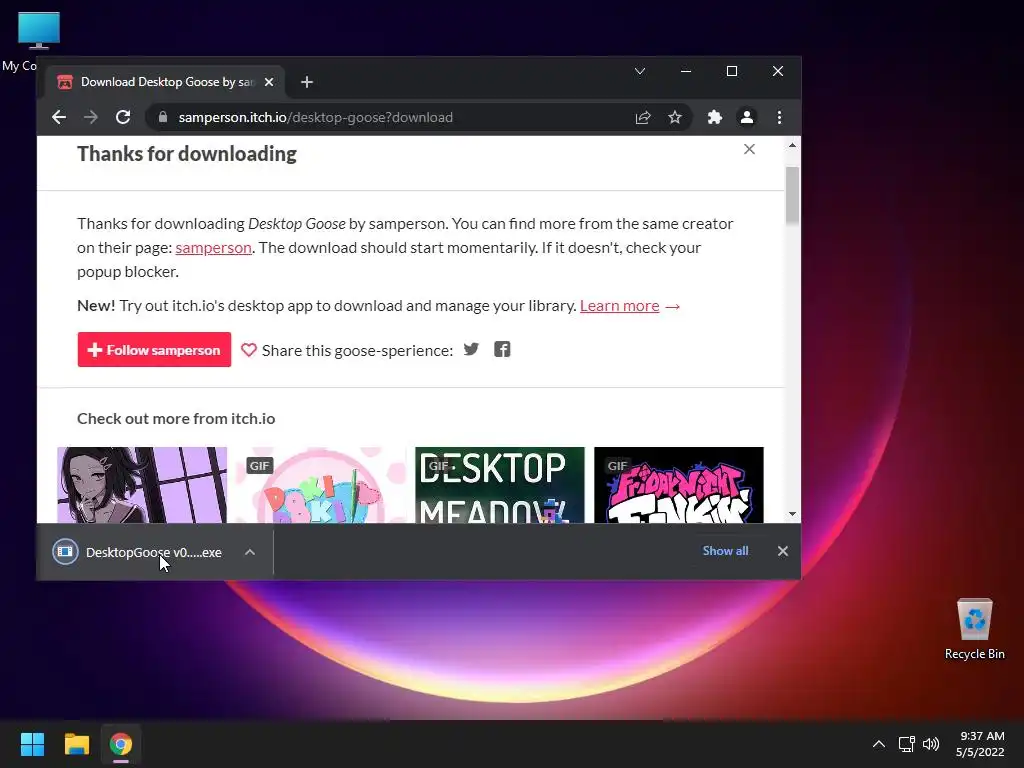This screenshot has width=1024, height=768.
Task: Click the forward navigation arrow
Action: pos(91,118)
